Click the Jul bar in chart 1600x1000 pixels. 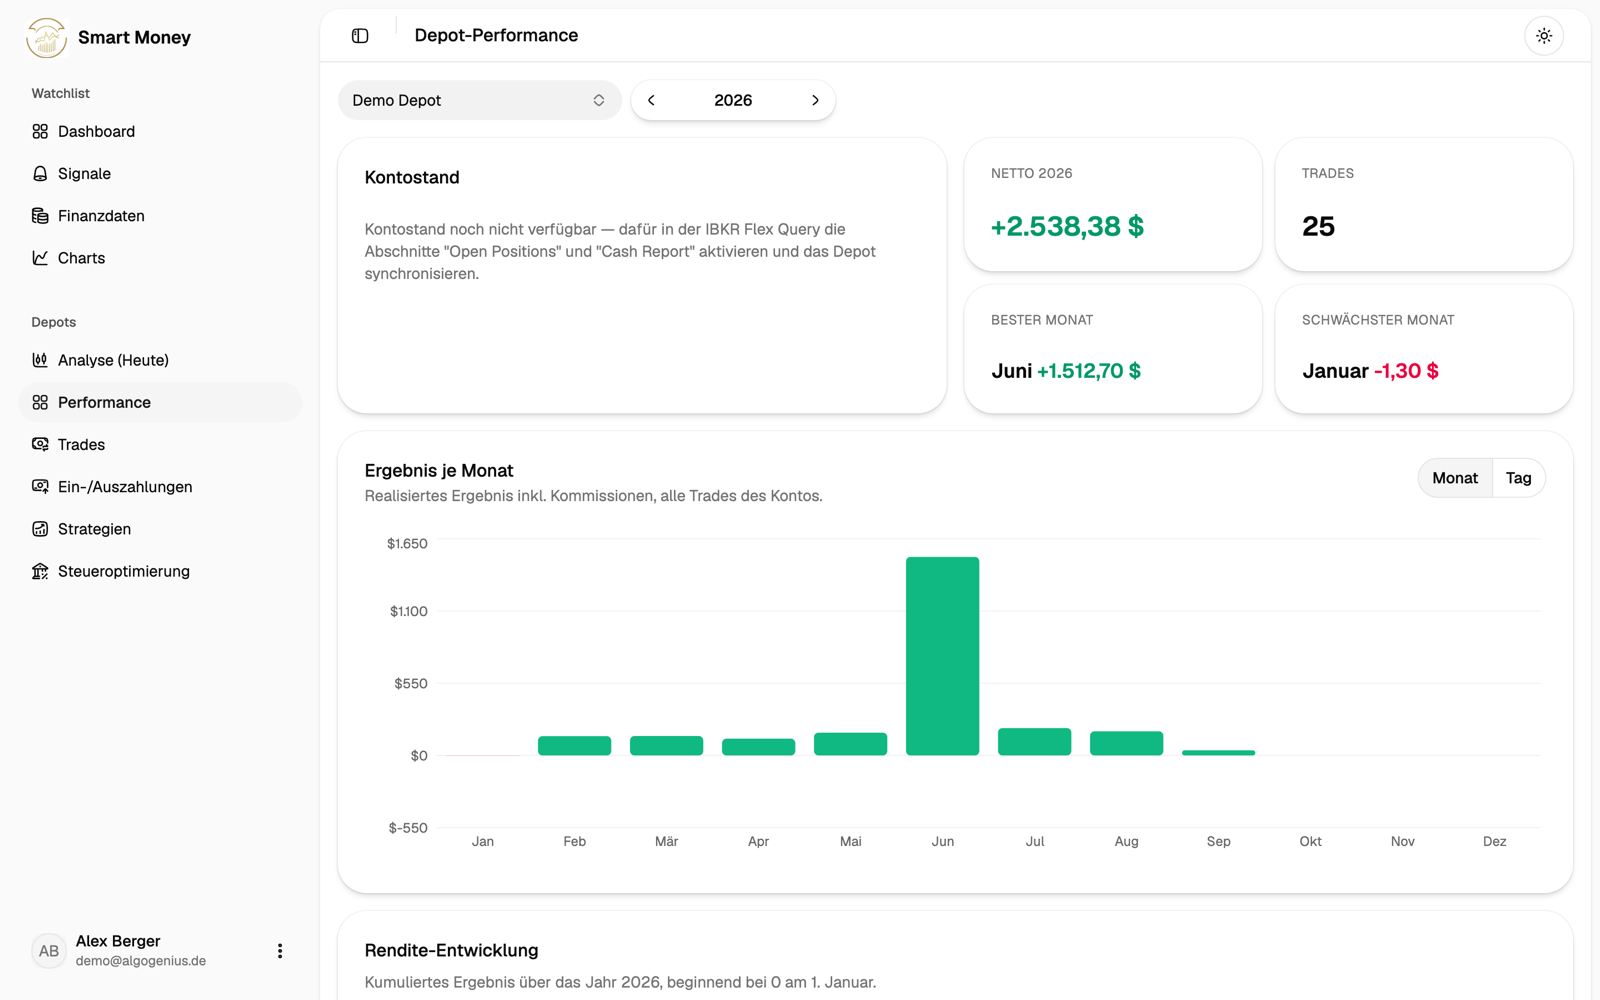coord(1034,741)
